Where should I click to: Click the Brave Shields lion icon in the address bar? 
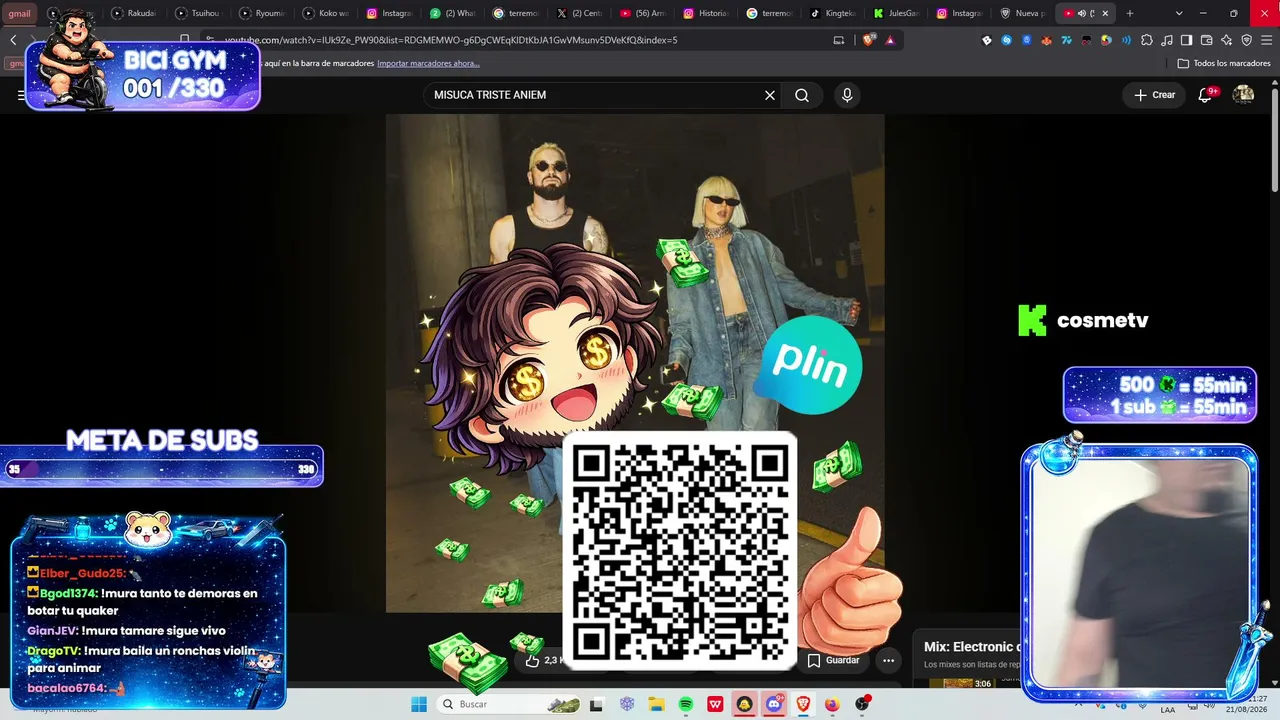(x=868, y=40)
